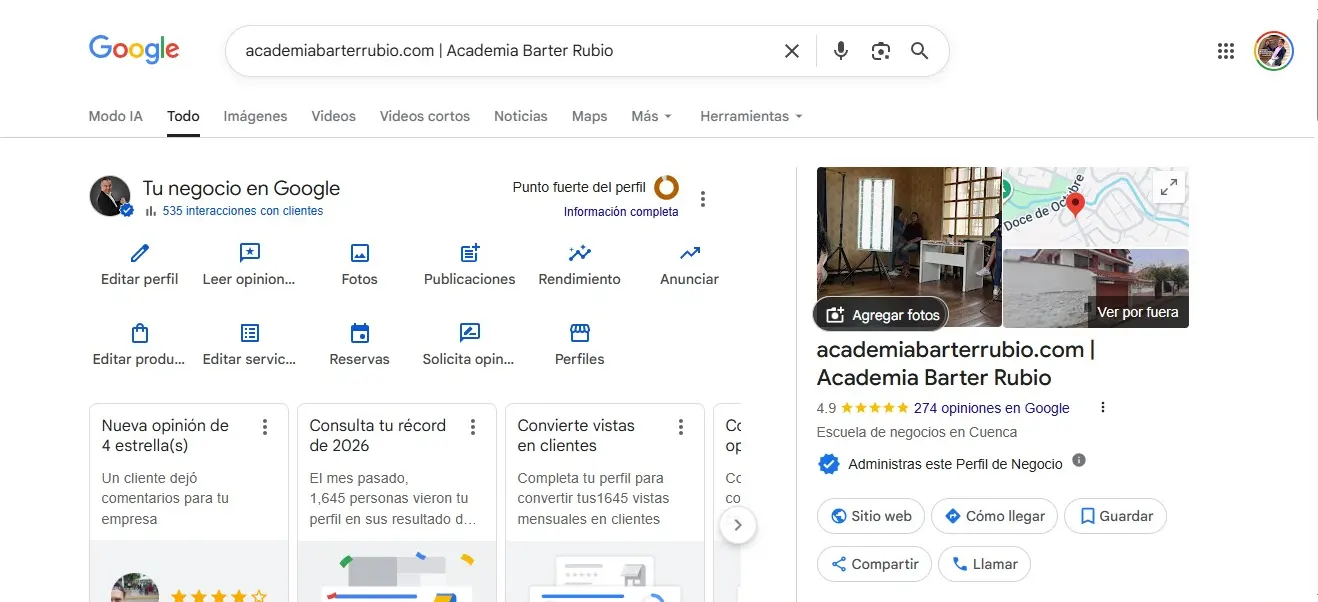Click the Compartir button
Image resolution: width=1318 pixels, height=602 pixels.
coord(874,564)
